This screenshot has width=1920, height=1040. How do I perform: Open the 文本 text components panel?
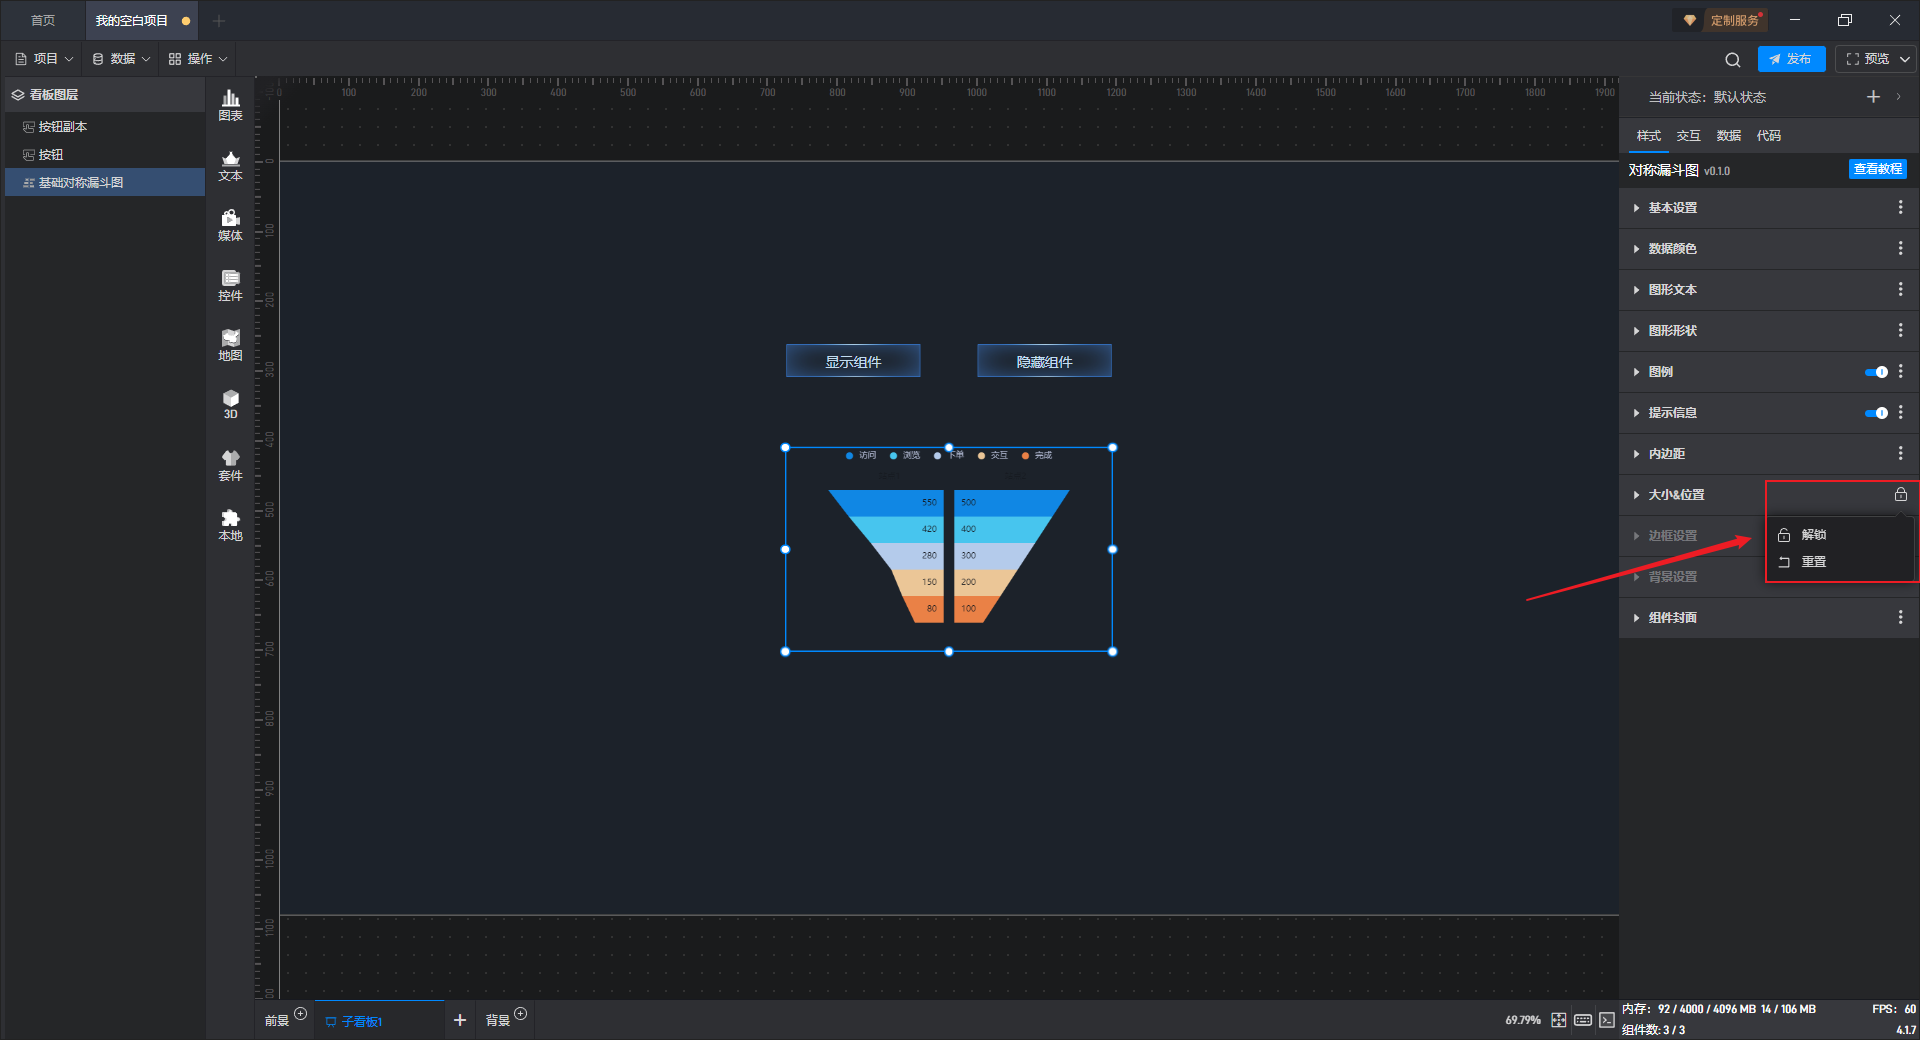pyautogui.click(x=230, y=165)
